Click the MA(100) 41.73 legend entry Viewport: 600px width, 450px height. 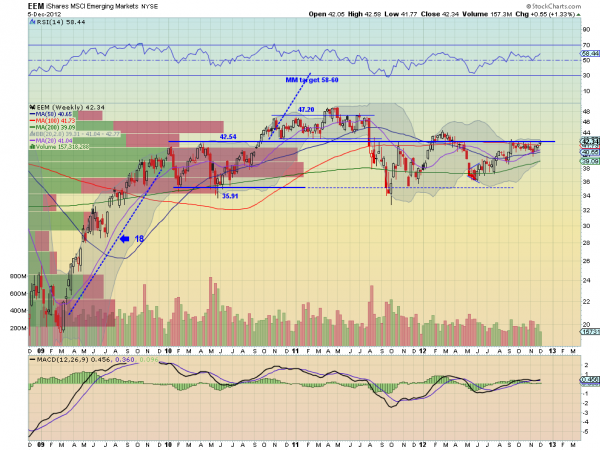pos(55,121)
